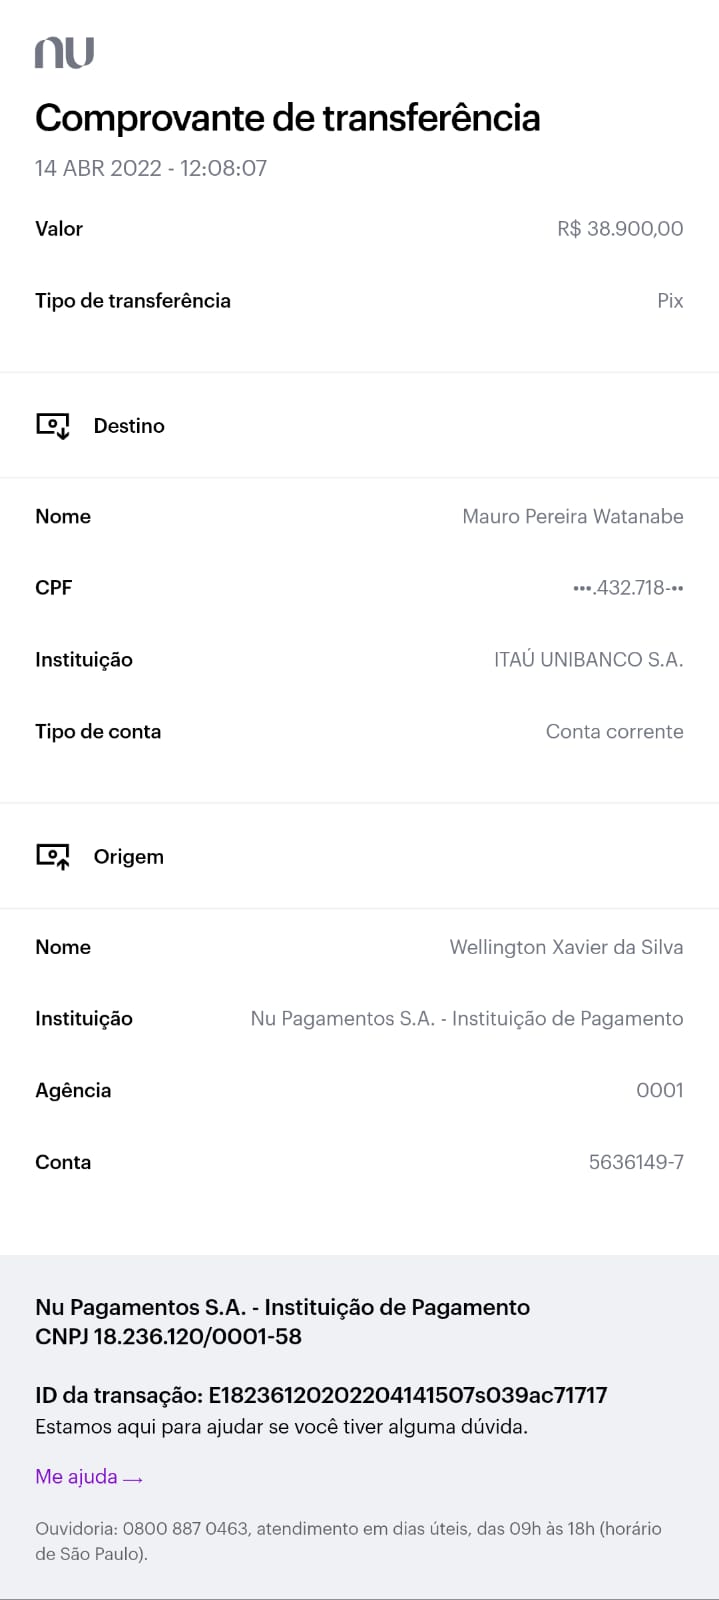Select ITAÚ UNIBANCO S.A. institution text
This screenshot has width=719, height=1600.
pos(588,660)
